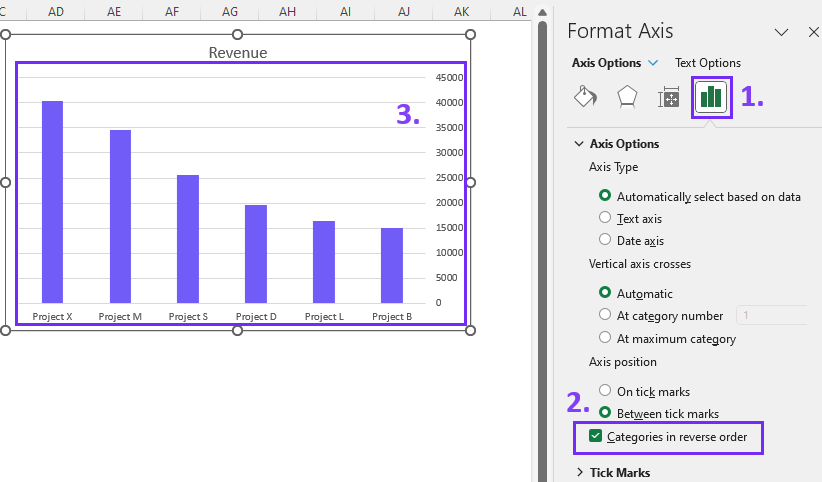822x482 pixels.
Task: Switch to the Text Options tab
Action: pos(708,63)
